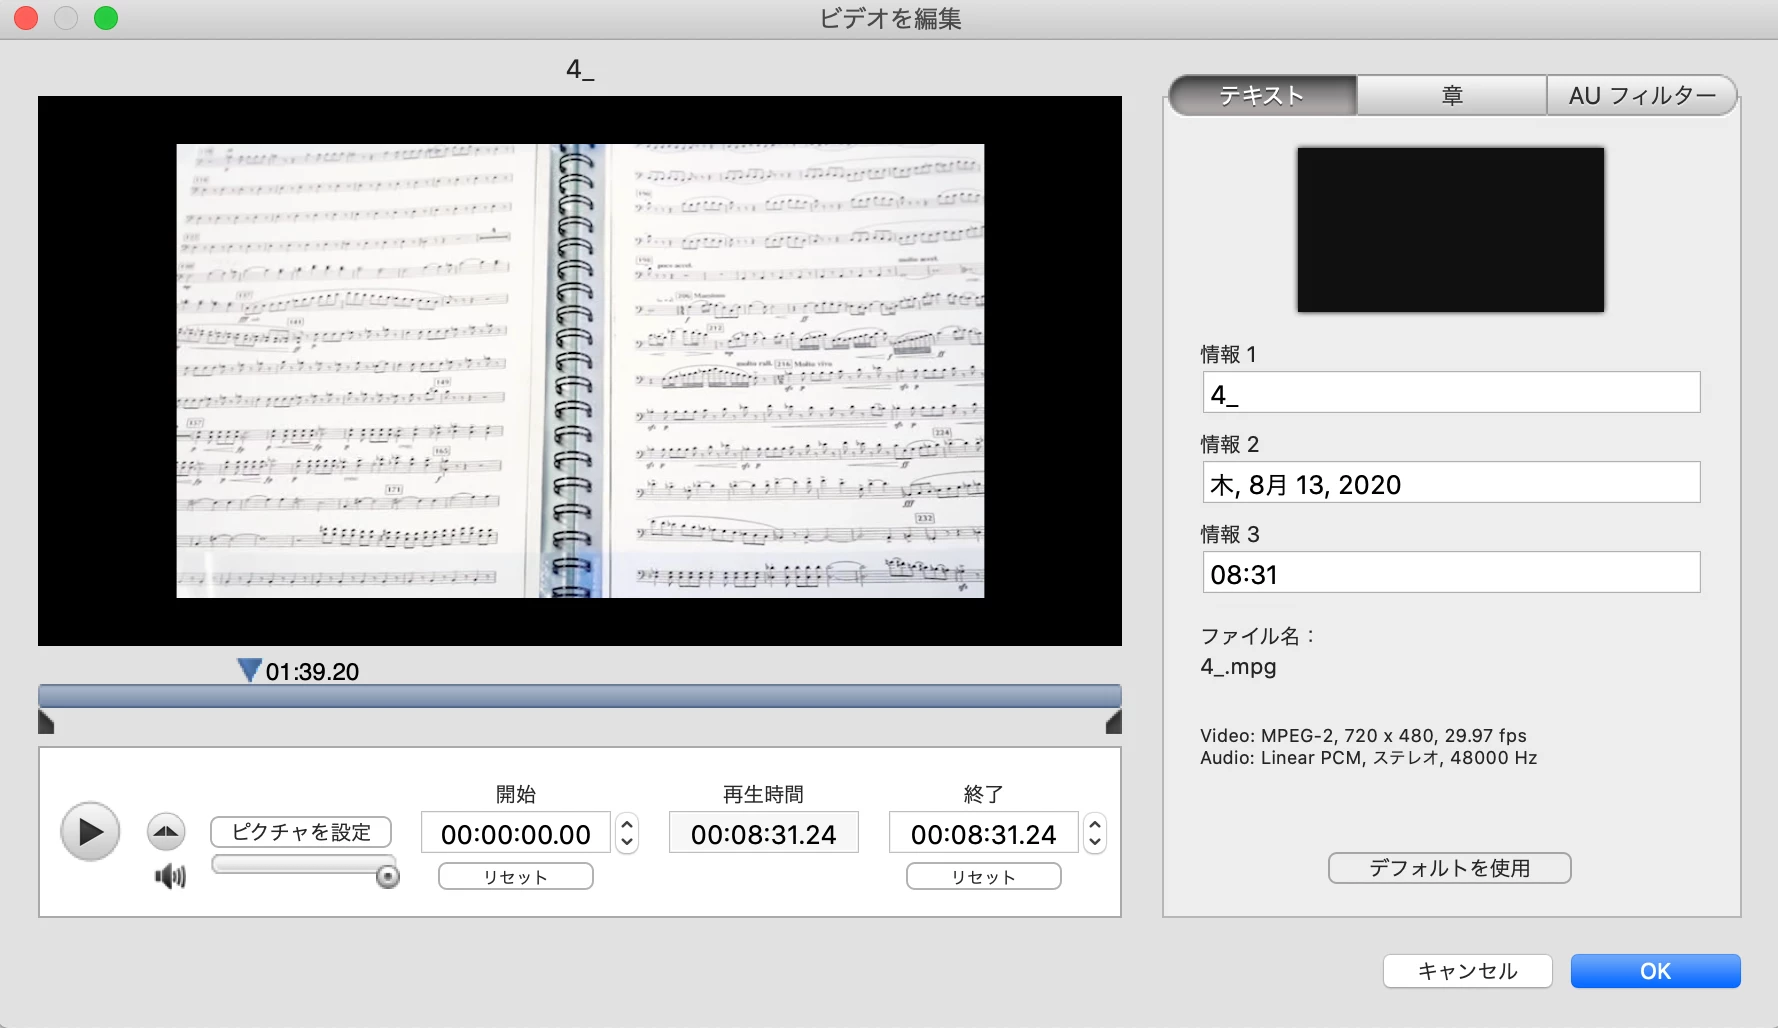Click the volume slider knob
1778x1028 pixels.
point(387,877)
